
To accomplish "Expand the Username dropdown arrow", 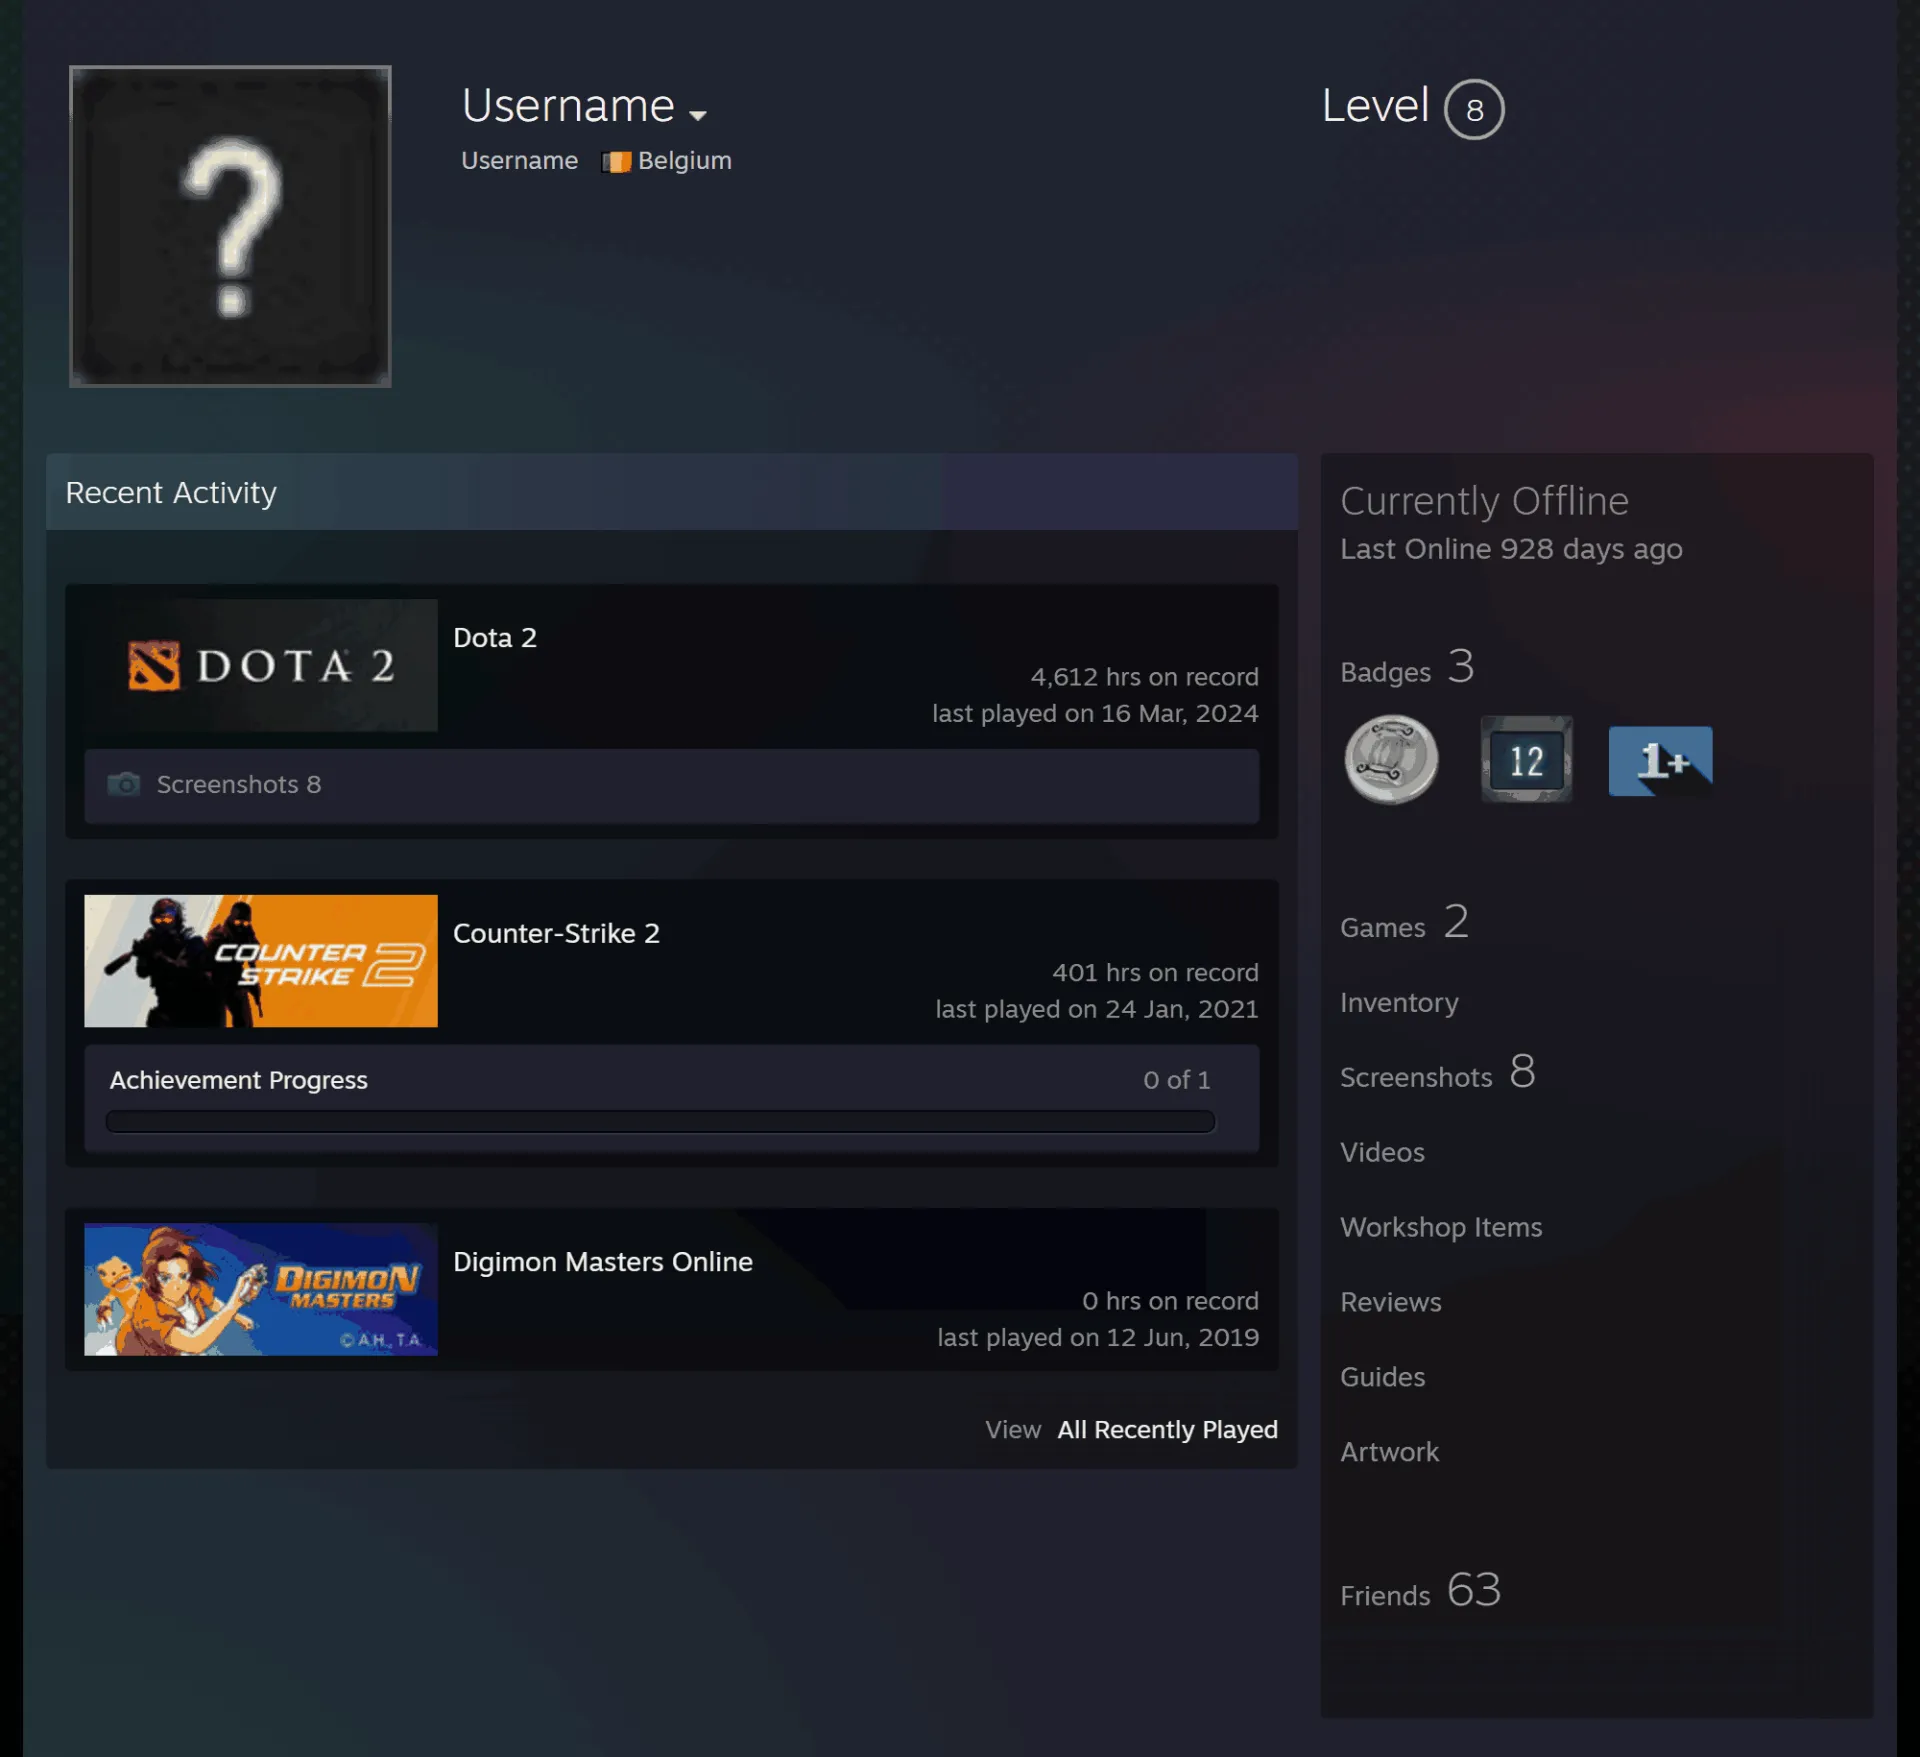I will [x=698, y=115].
